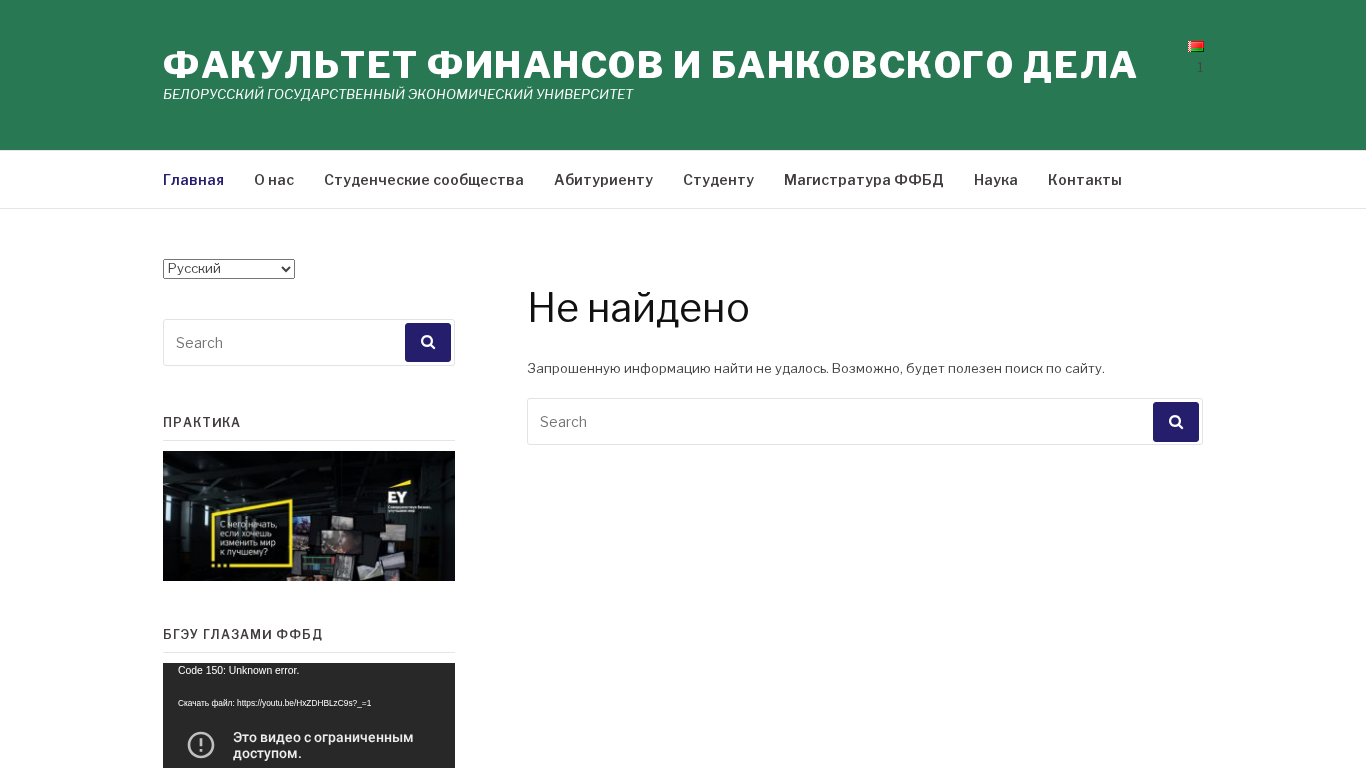
Task: Select Абитуриенту in the navigation bar
Action: 603,180
